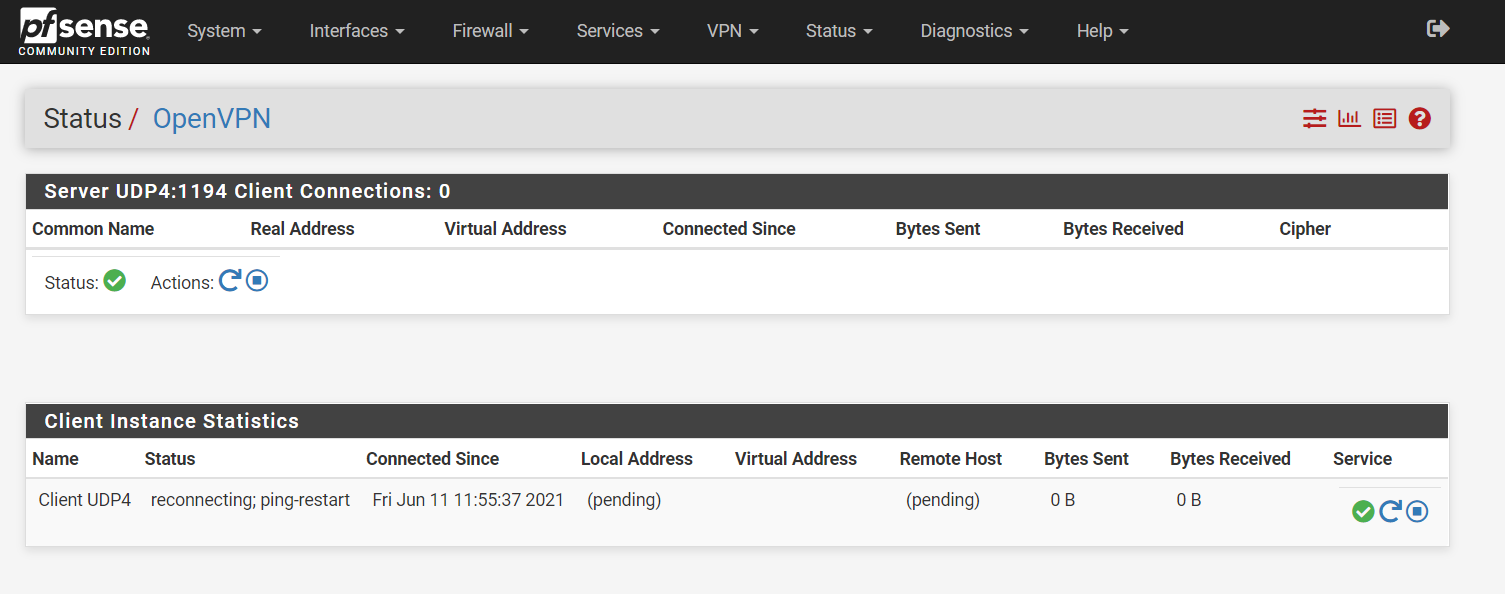Stop the OpenVPN server service icon
This screenshot has height=594, width=1505.
tap(257, 281)
